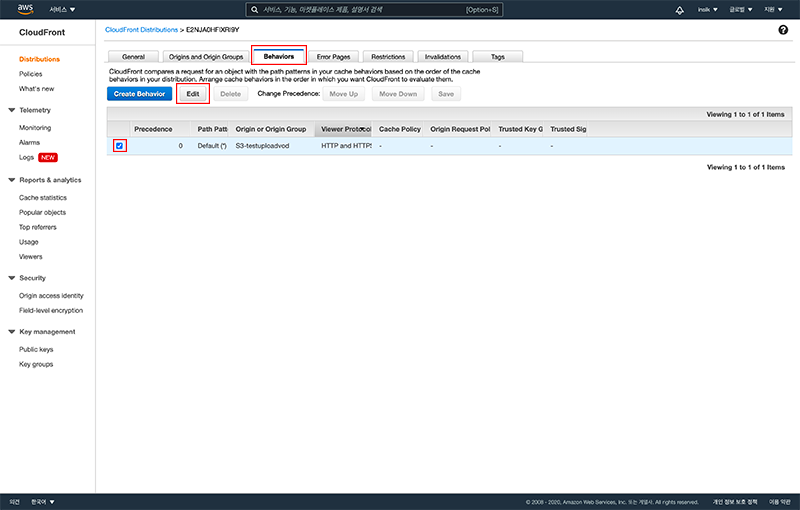Image resolution: width=800 pixels, height=510 pixels.
Task: Sort by the Viewer Protocol column header
Action: pyautogui.click(x=343, y=129)
